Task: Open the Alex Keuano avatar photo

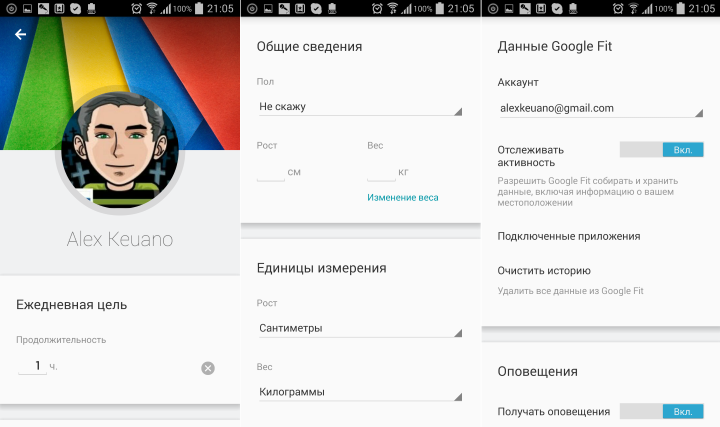Action: point(120,150)
